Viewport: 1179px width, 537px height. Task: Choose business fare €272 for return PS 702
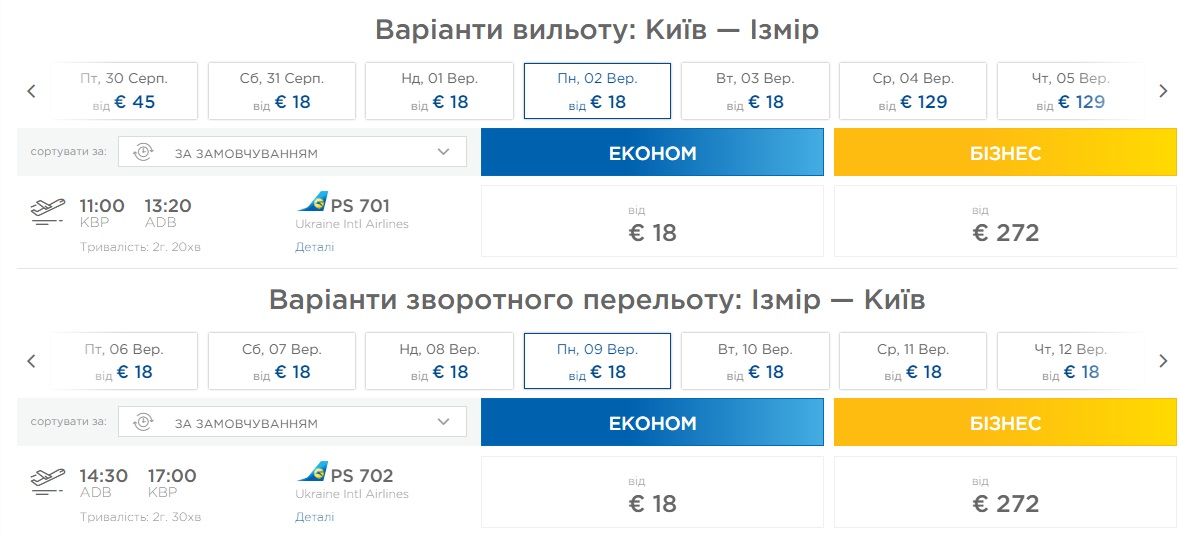point(1005,492)
